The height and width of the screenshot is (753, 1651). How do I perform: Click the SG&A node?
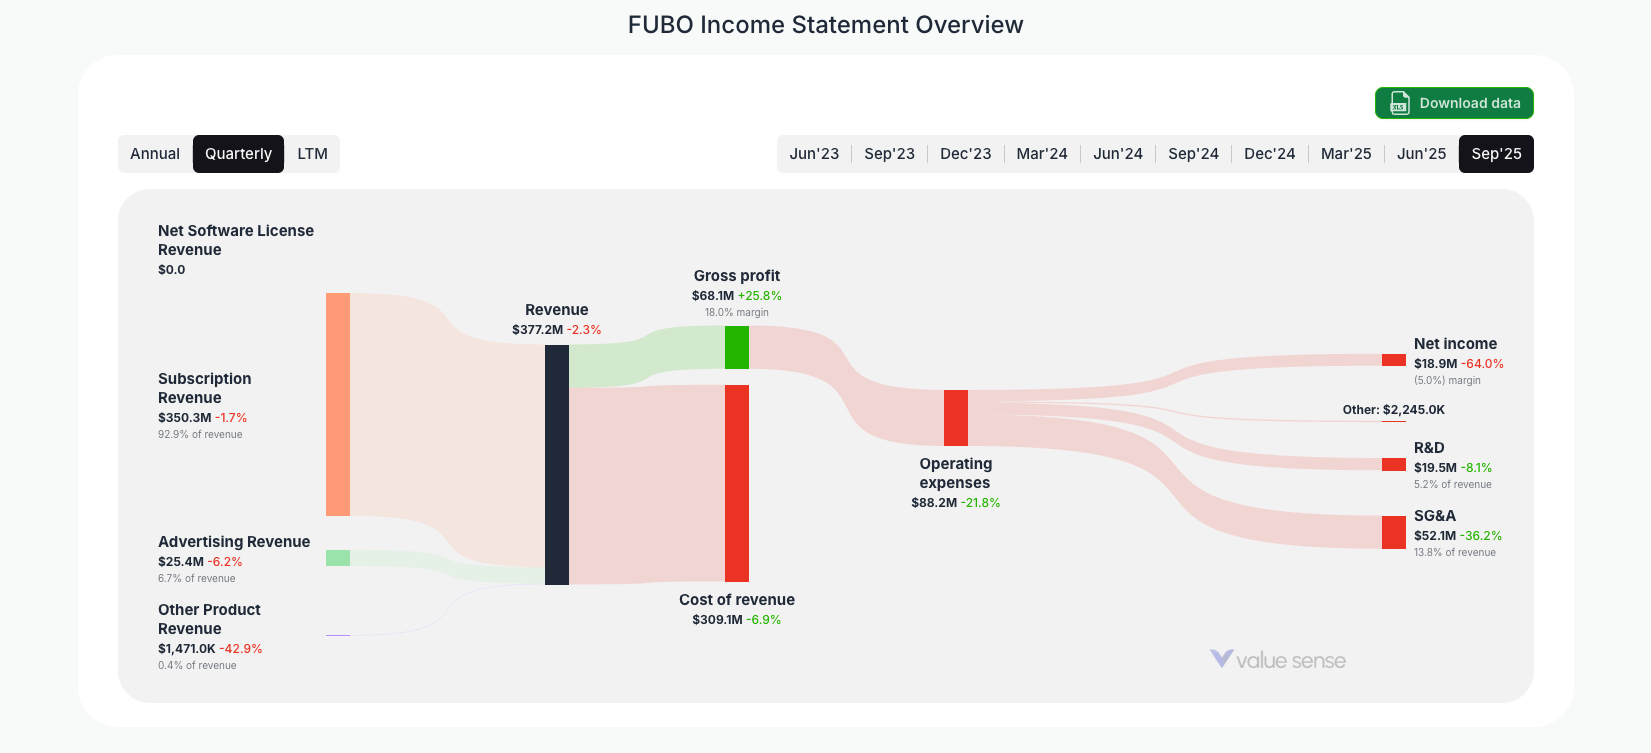[x=1393, y=532]
